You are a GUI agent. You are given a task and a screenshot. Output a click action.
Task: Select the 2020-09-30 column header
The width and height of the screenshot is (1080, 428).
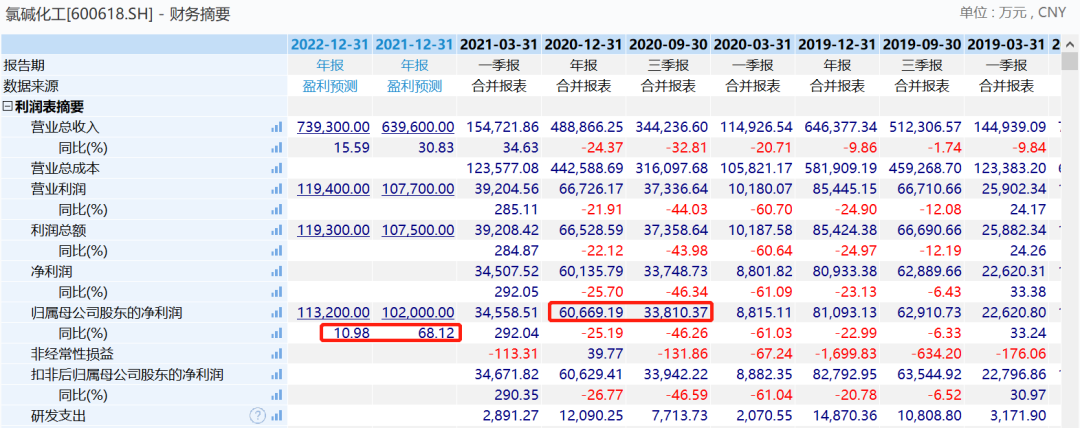(x=669, y=45)
